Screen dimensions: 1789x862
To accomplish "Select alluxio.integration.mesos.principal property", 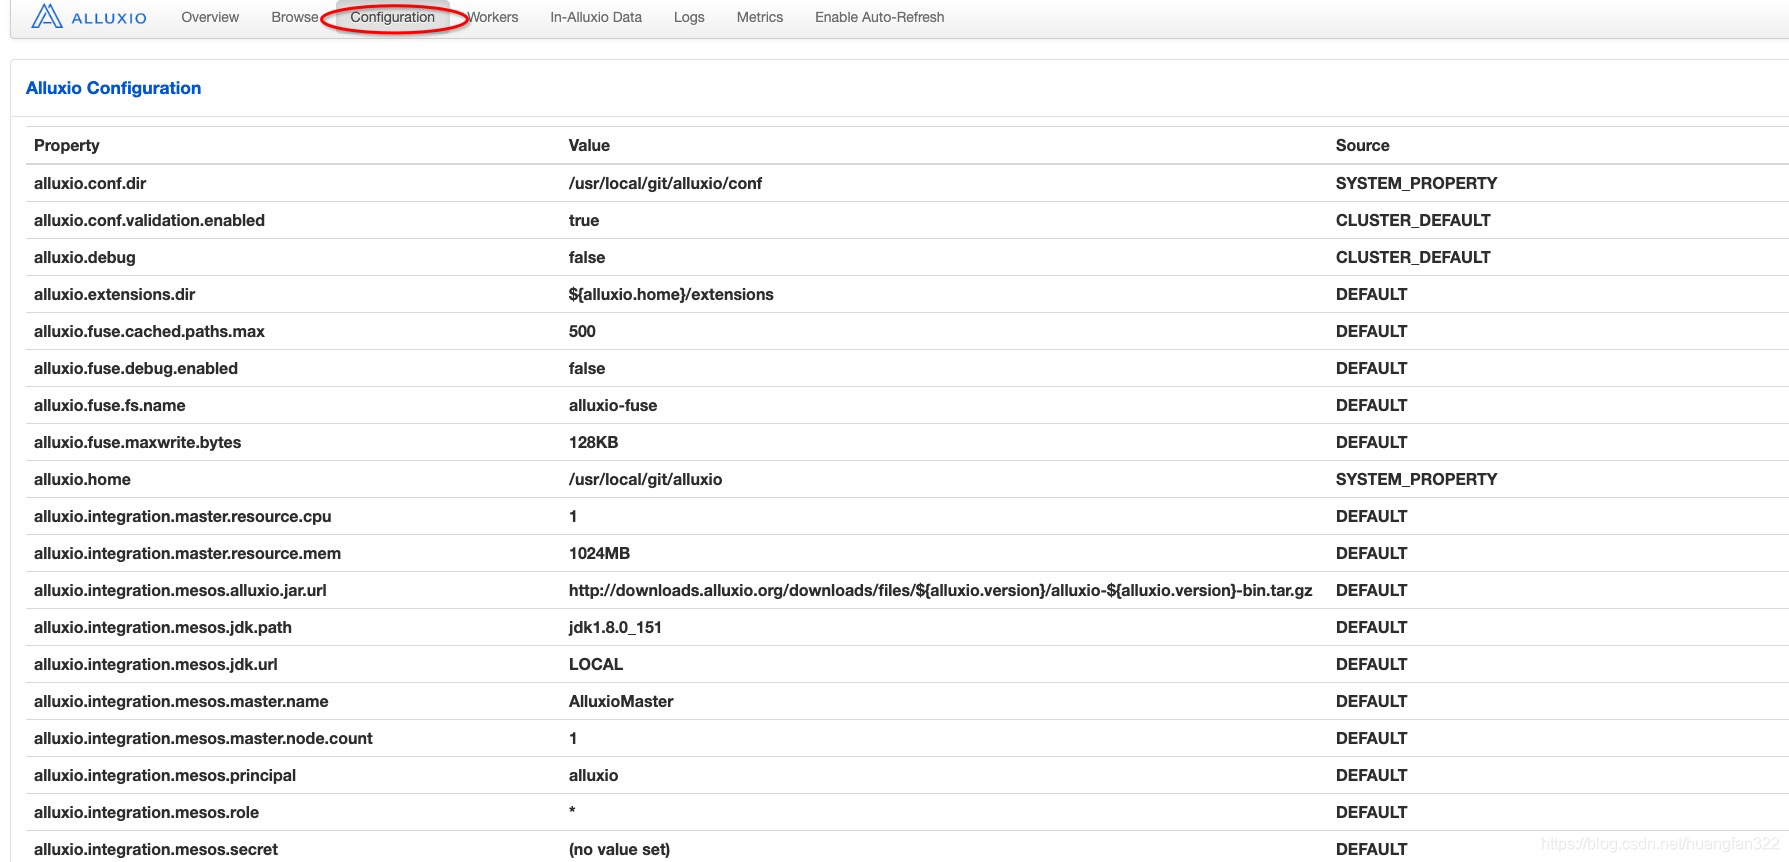I will [x=165, y=775].
